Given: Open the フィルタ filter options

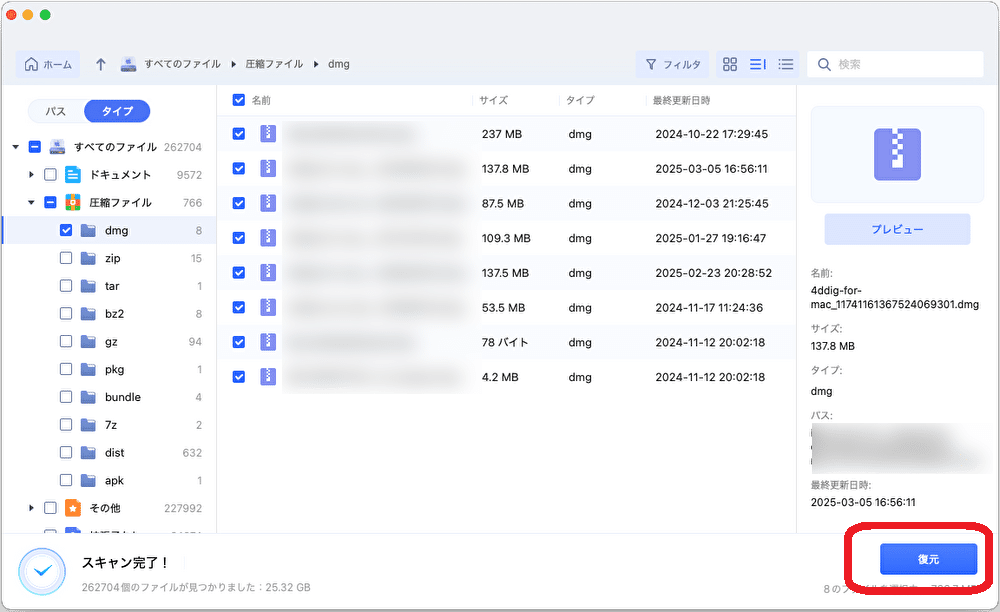Looking at the screenshot, I should tap(672, 63).
